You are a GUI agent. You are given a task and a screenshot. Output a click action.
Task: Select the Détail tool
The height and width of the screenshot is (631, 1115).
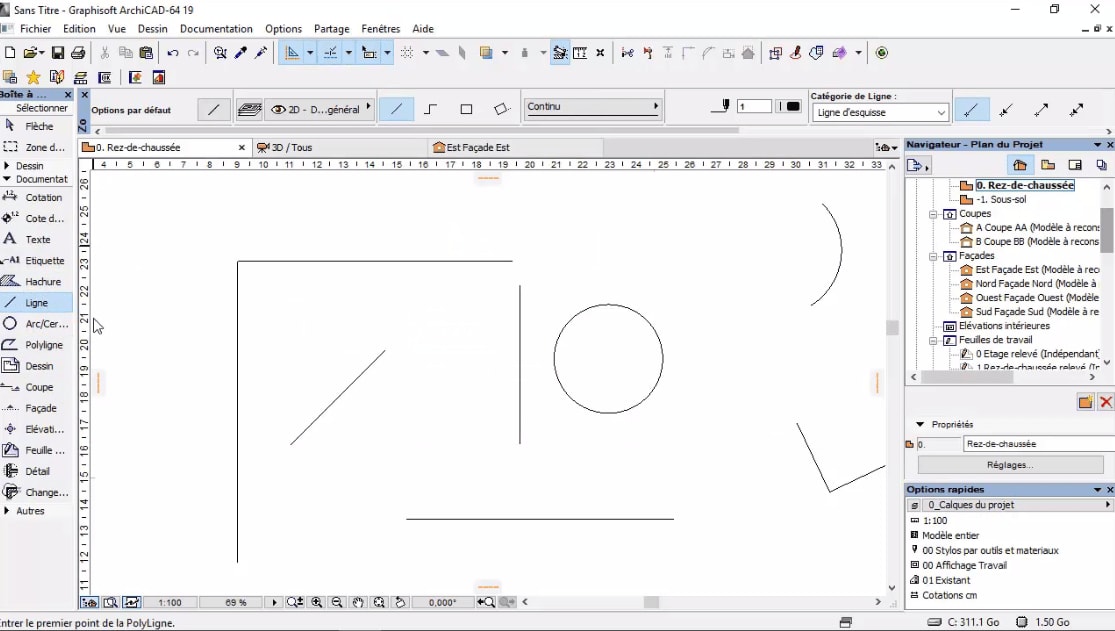click(x=36, y=471)
